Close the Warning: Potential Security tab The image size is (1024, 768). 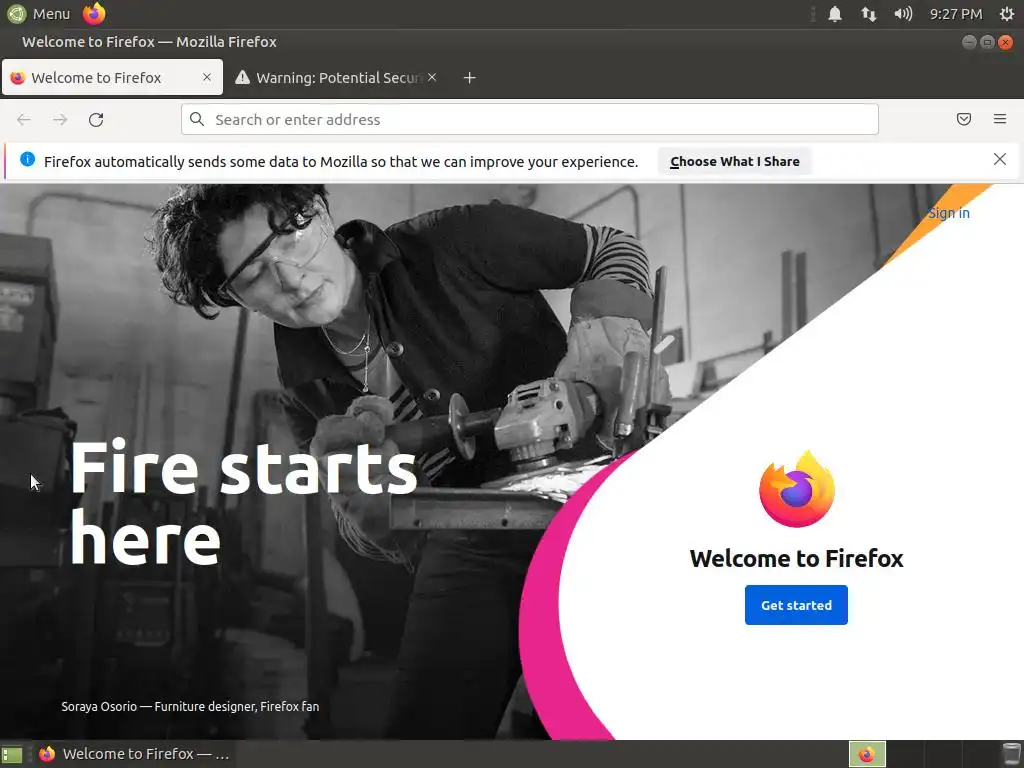pos(432,77)
